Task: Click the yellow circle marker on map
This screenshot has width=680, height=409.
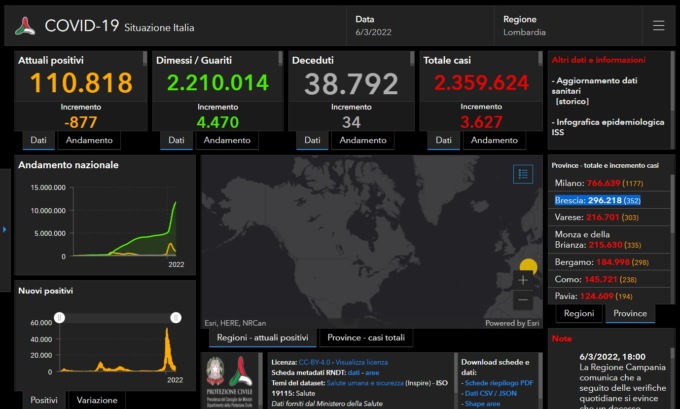Action: tap(529, 266)
